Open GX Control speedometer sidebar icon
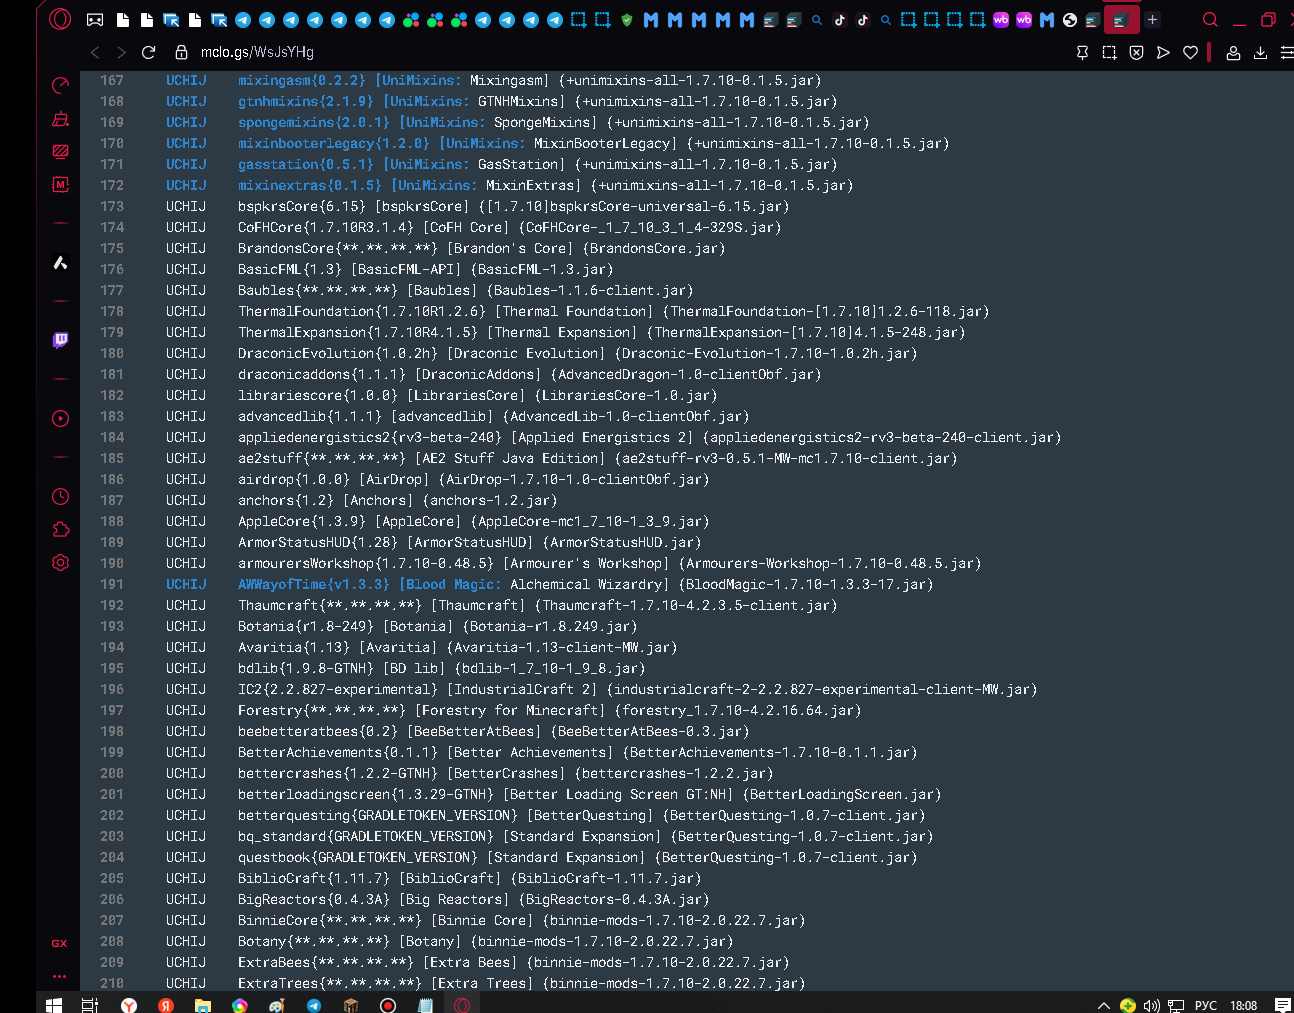Screen dimensions: 1294x1013 pos(60,86)
